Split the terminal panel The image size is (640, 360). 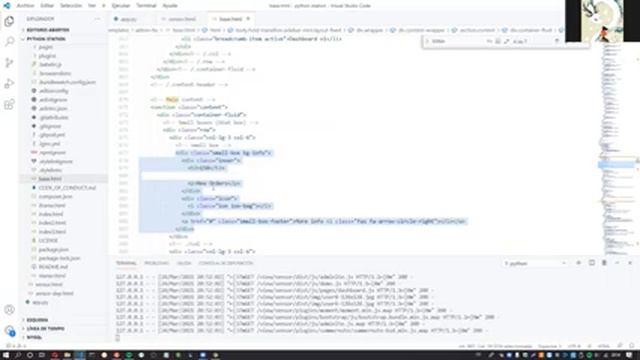(591, 263)
